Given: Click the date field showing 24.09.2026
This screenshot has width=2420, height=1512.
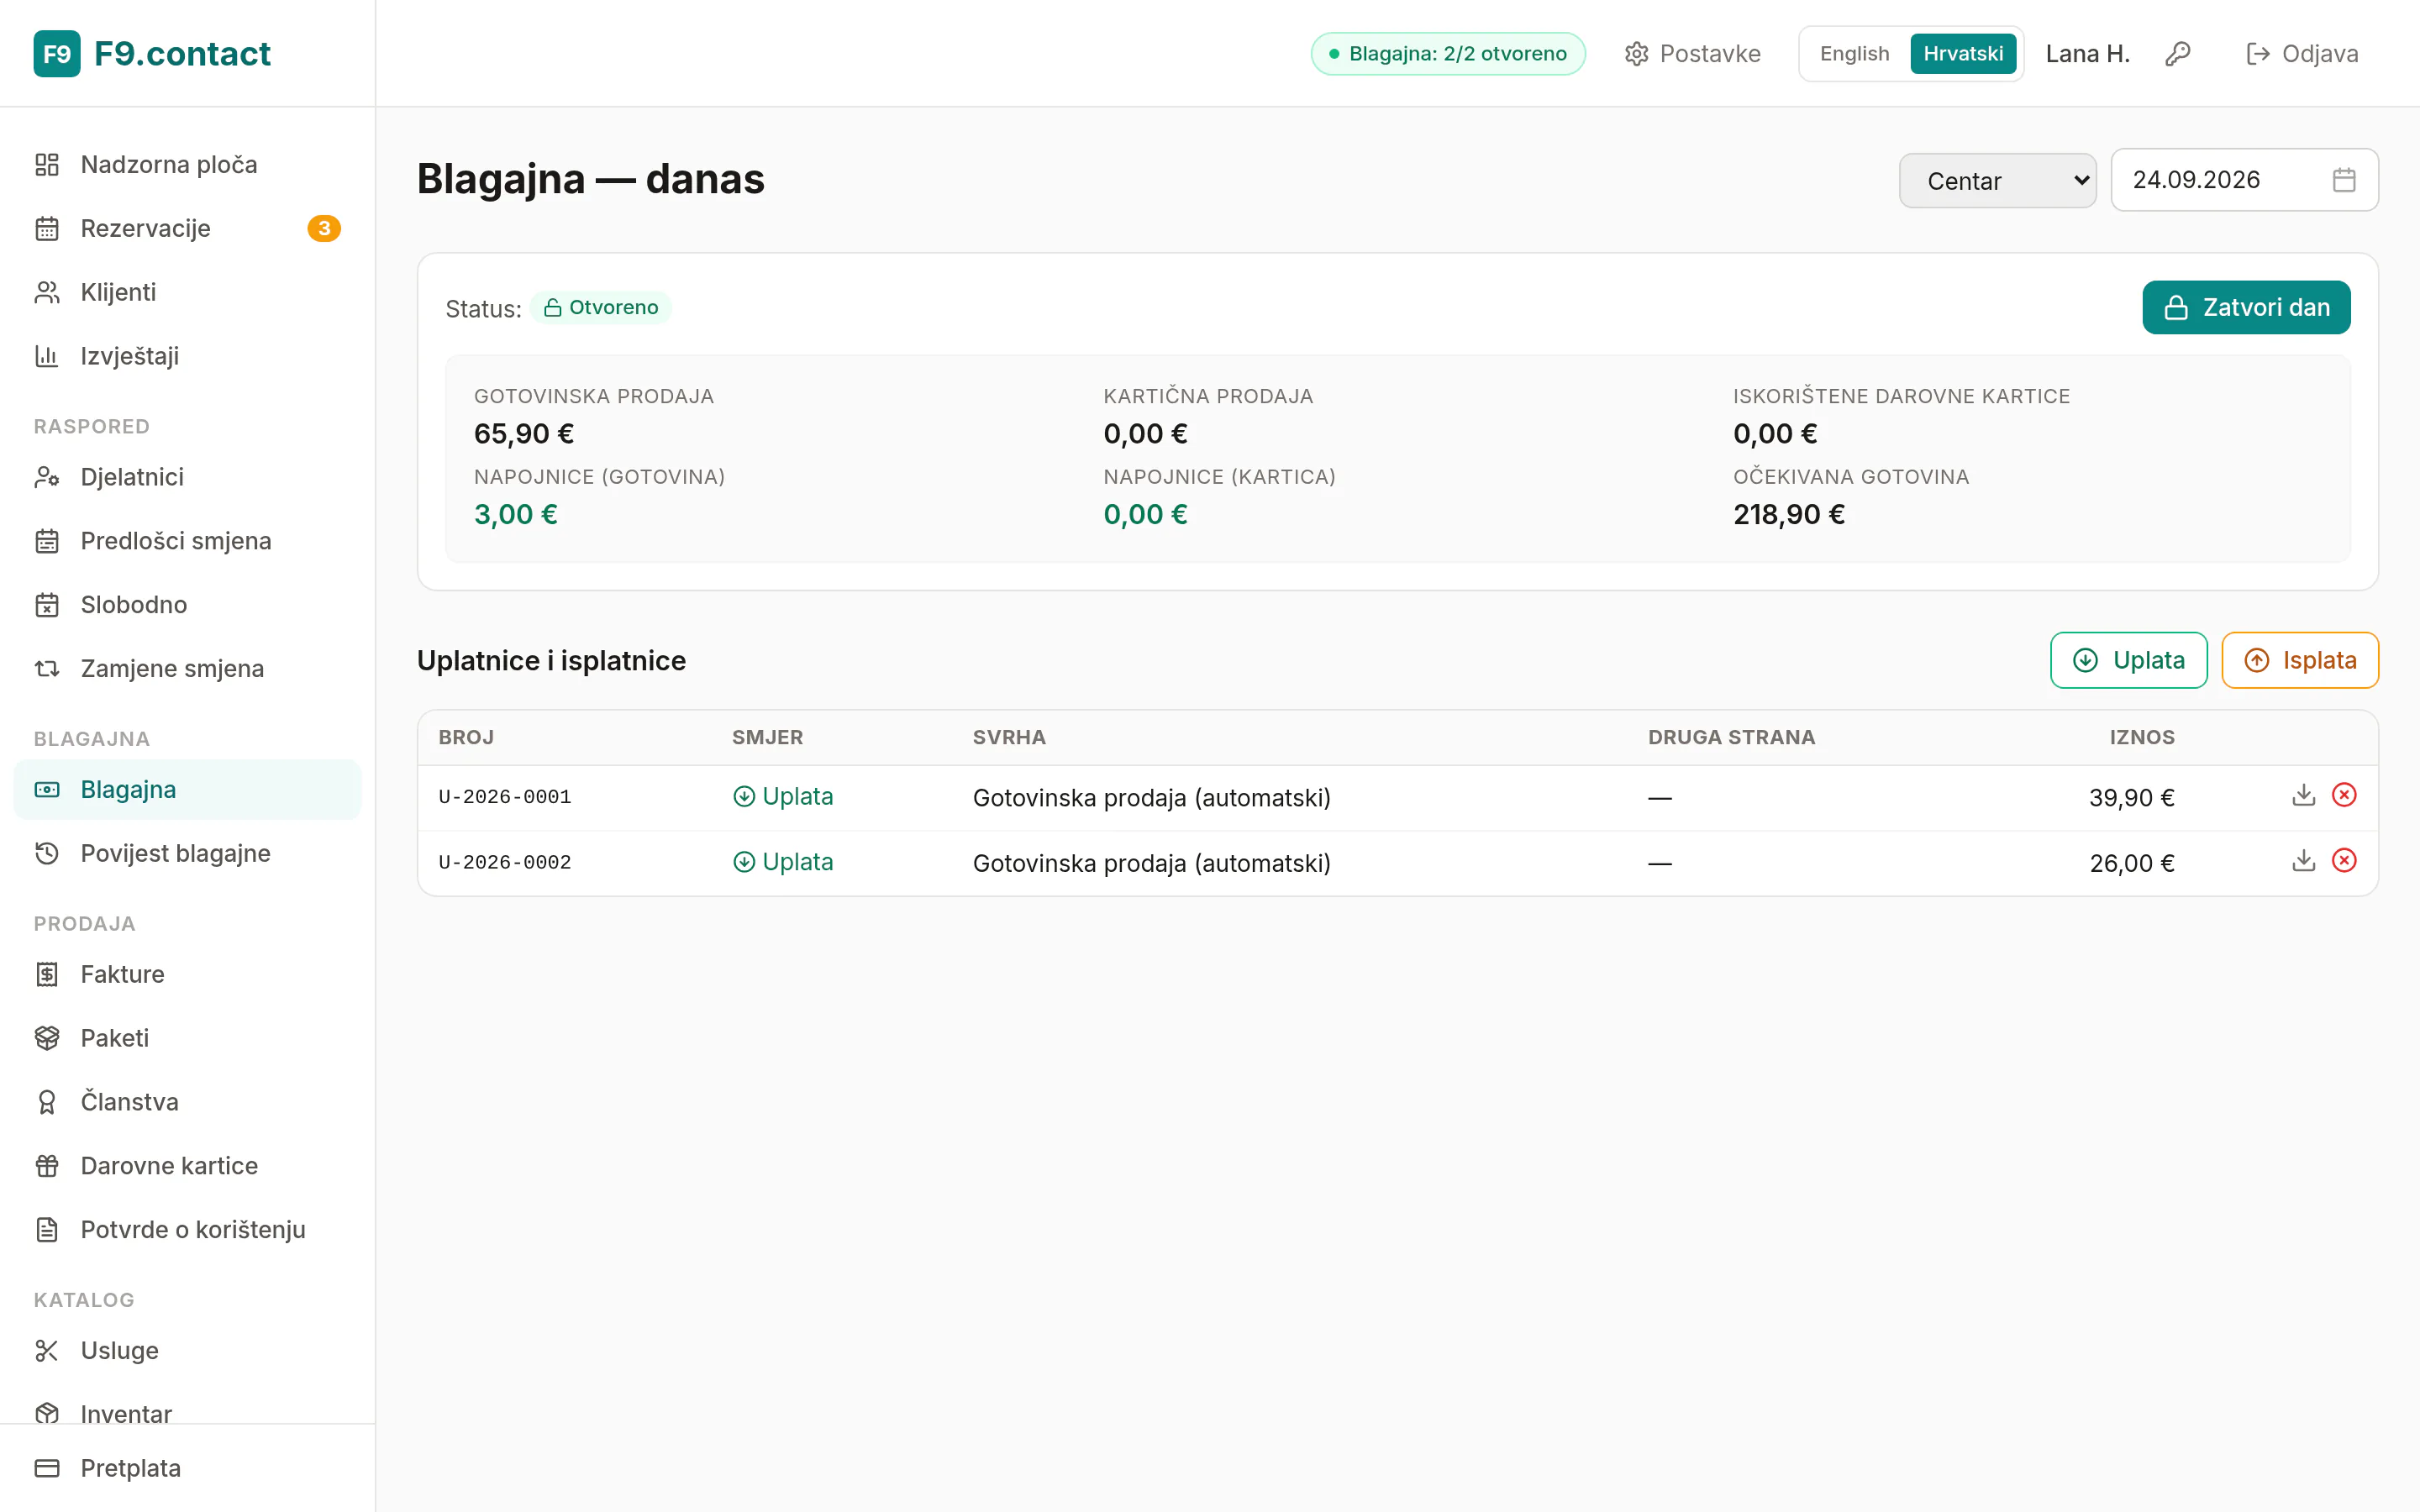Looking at the screenshot, I should (x=2244, y=180).
